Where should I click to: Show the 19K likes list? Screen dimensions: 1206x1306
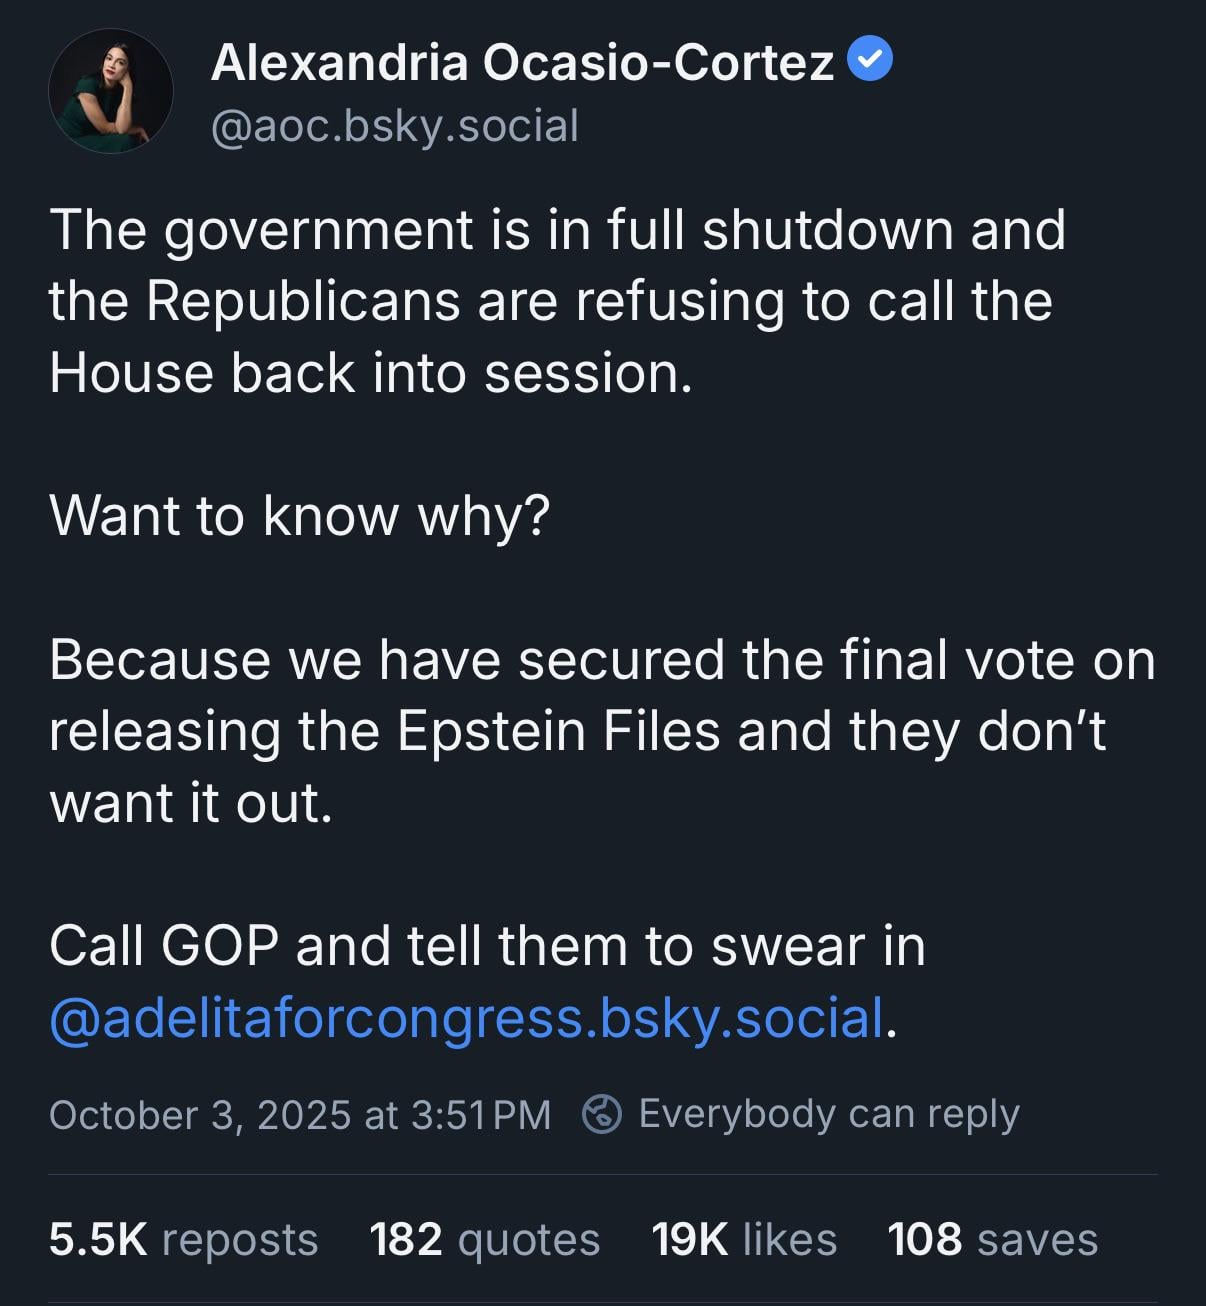click(x=744, y=1240)
